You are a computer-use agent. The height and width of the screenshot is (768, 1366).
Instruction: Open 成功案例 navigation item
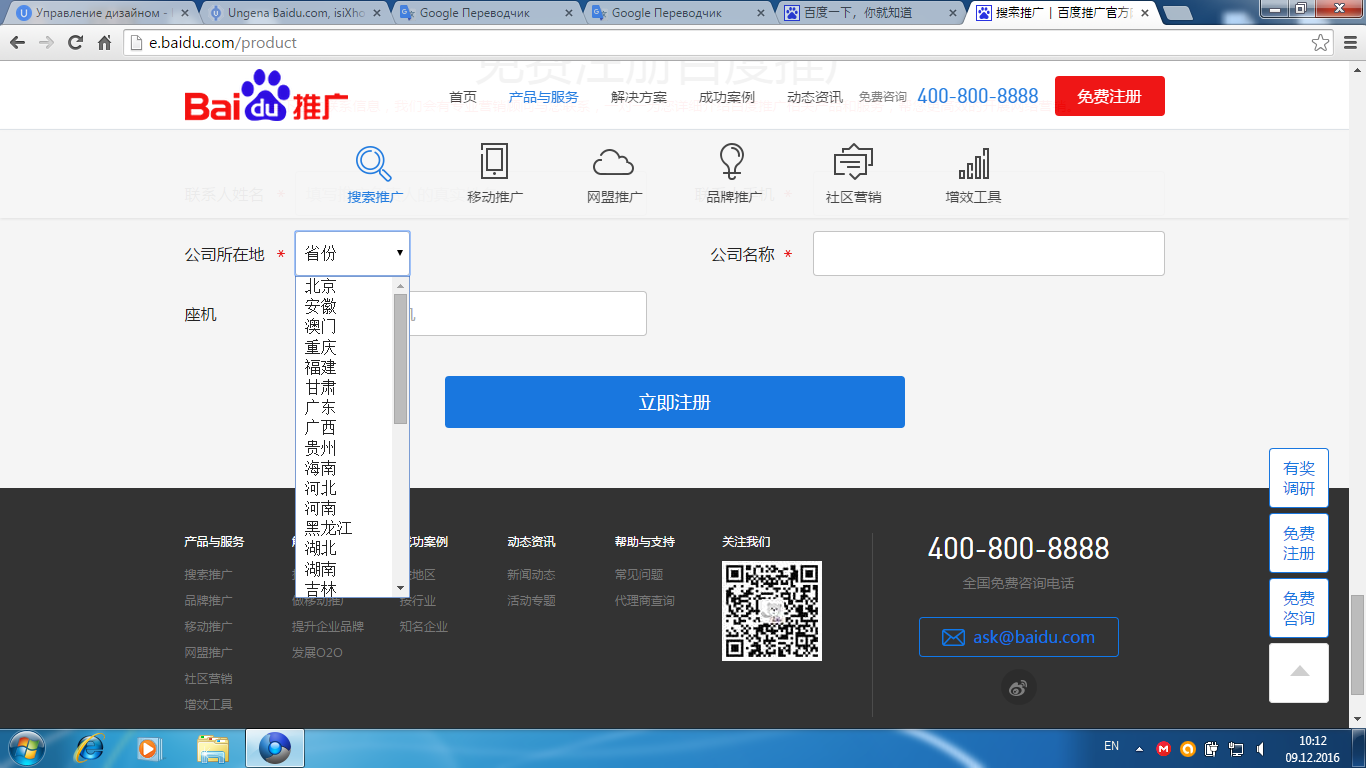727,97
